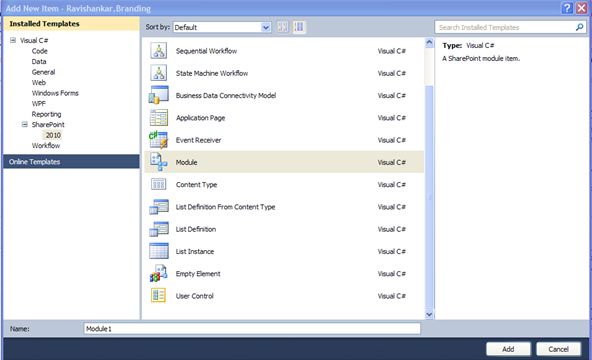Select the Windows Forms category
The height and width of the screenshot is (360, 592).
tap(55, 93)
